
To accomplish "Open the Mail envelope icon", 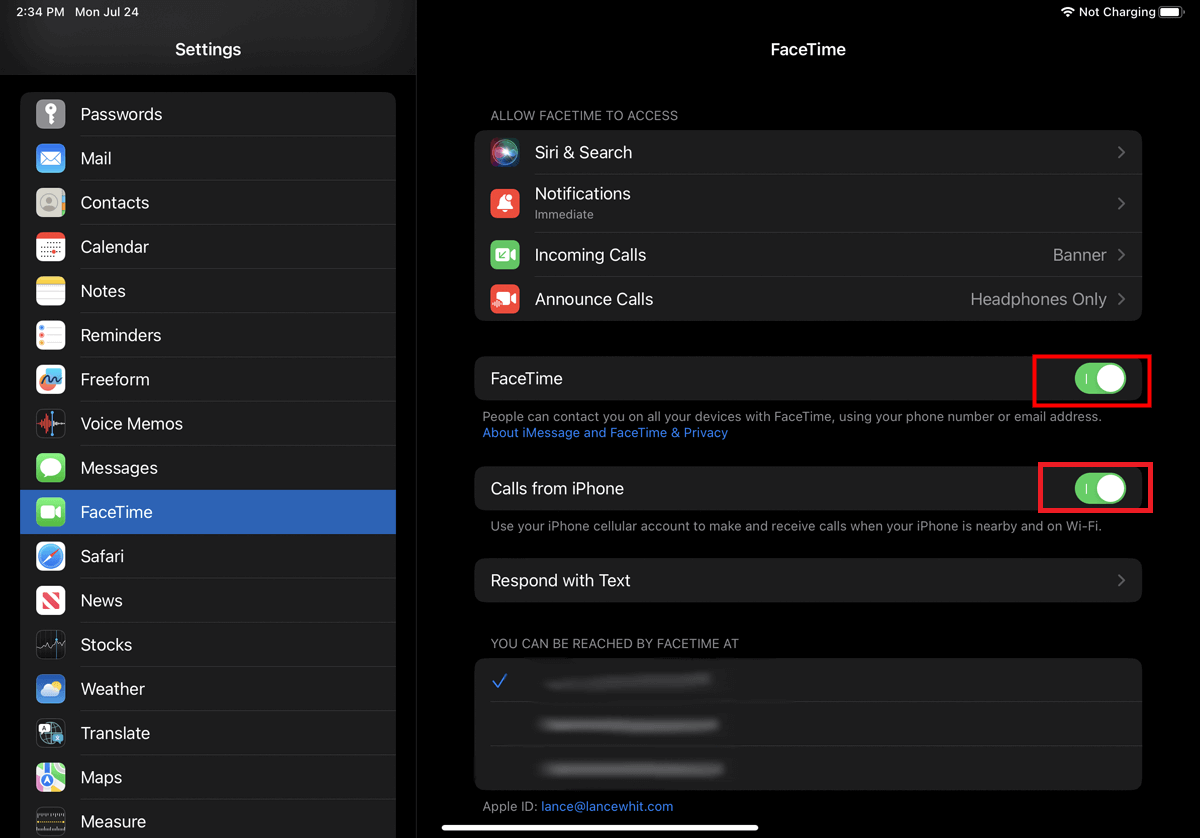I will tap(51, 158).
